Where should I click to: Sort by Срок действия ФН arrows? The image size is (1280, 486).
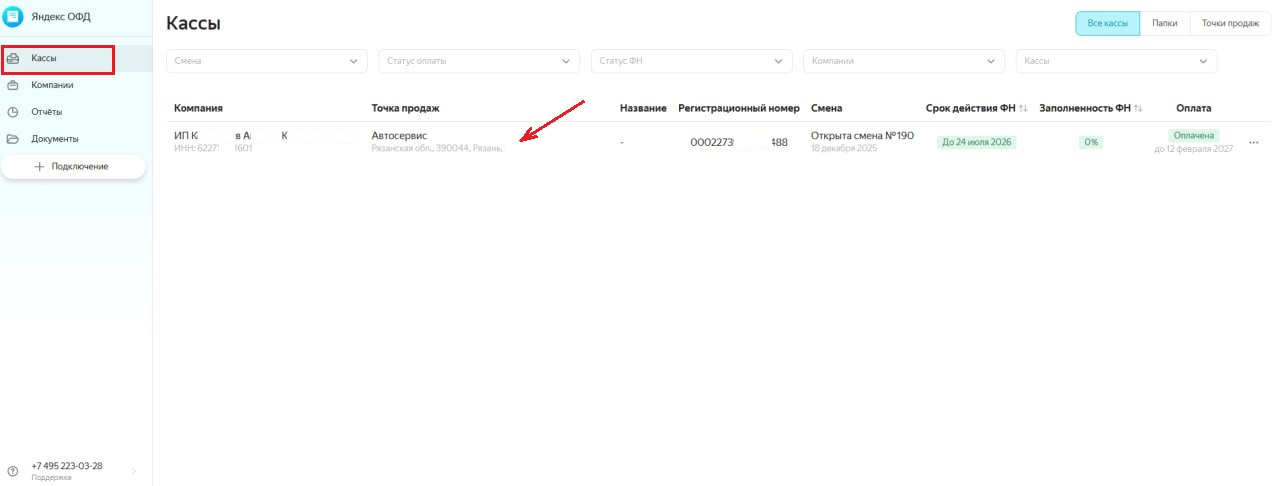[x=1023, y=108]
